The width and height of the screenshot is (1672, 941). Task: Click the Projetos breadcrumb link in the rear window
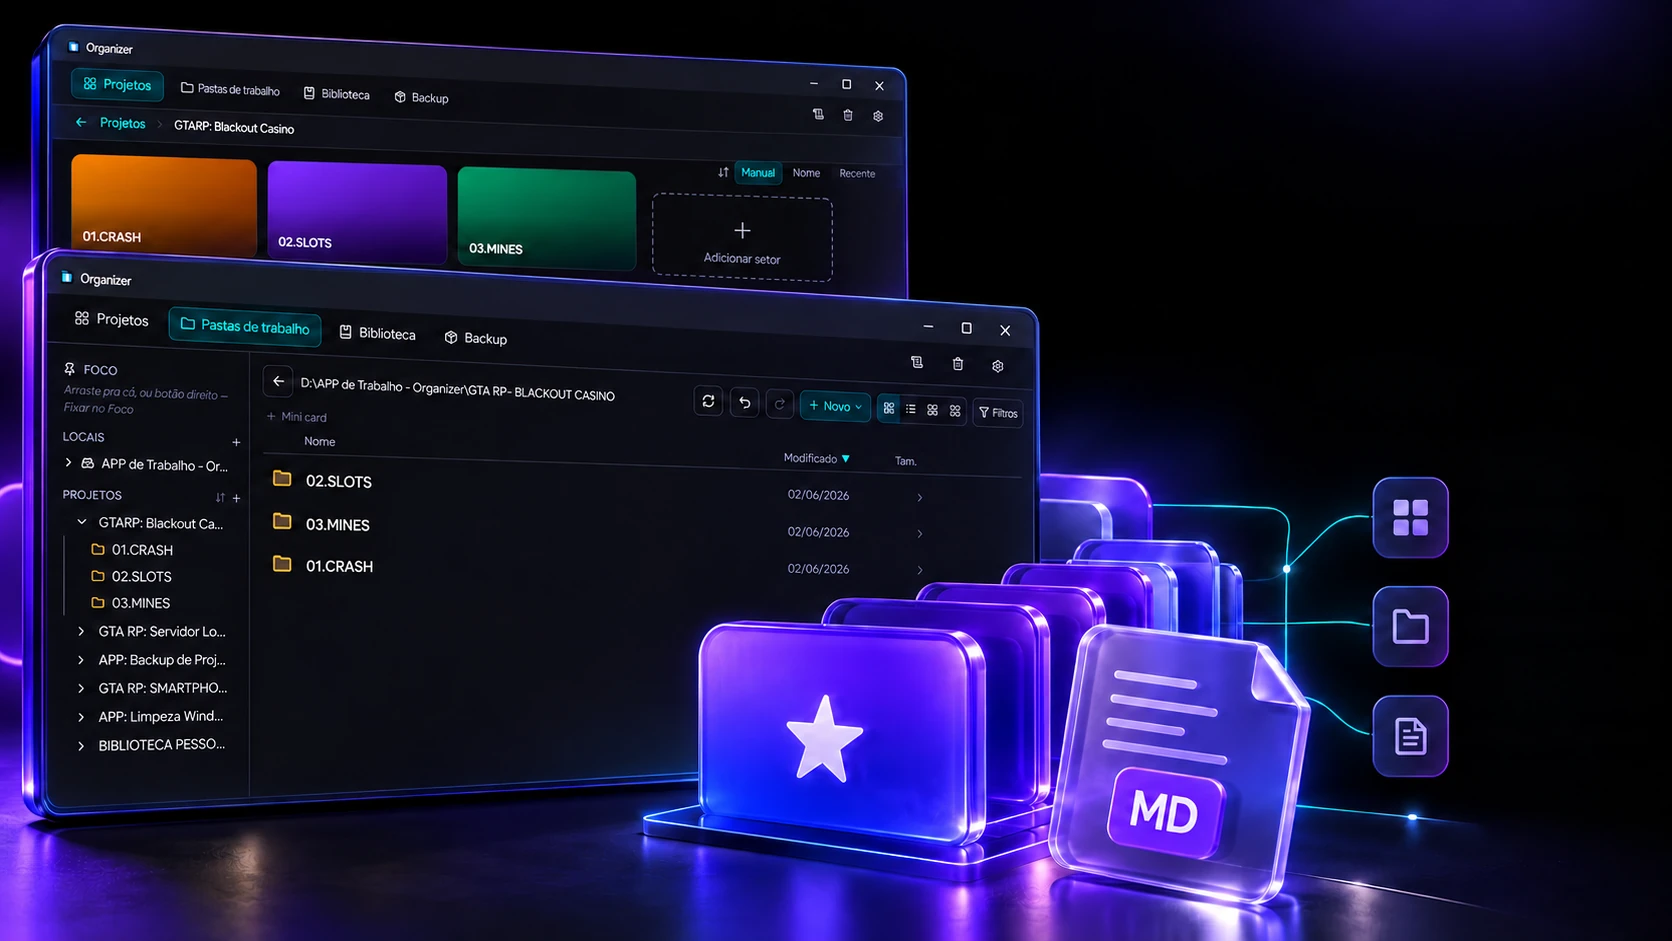click(x=122, y=123)
